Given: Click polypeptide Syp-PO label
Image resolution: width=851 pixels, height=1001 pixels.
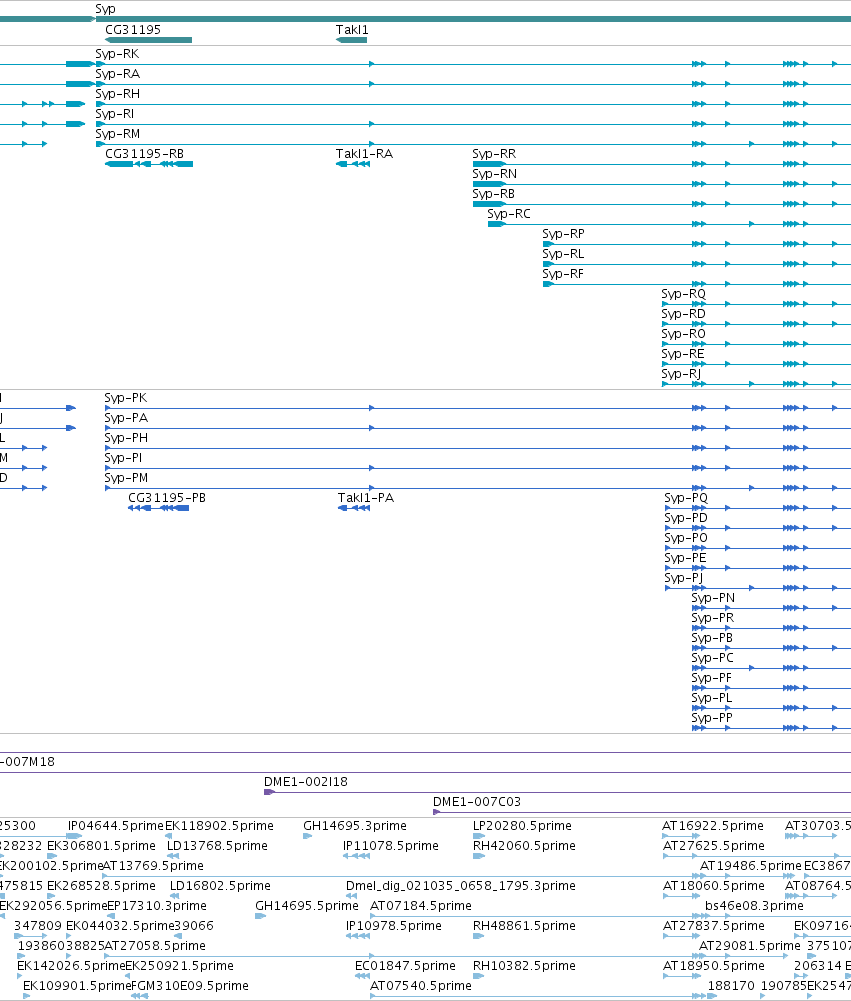Looking at the screenshot, I should [686, 538].
